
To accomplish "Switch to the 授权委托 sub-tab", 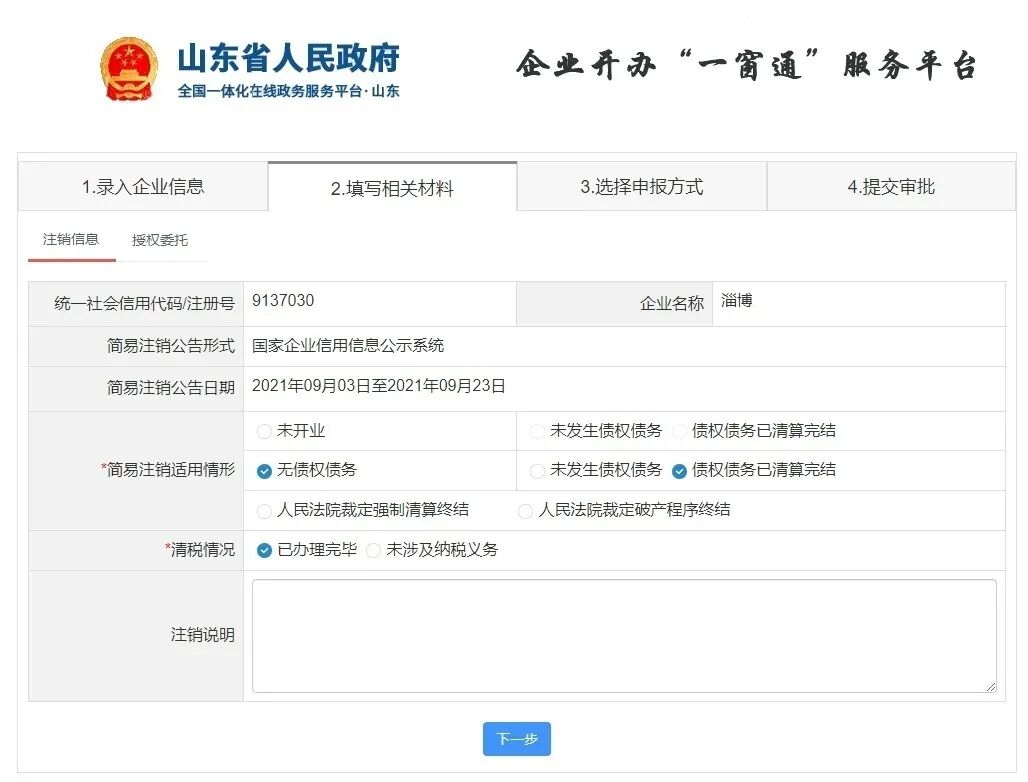I will click(x=159, y=241).
